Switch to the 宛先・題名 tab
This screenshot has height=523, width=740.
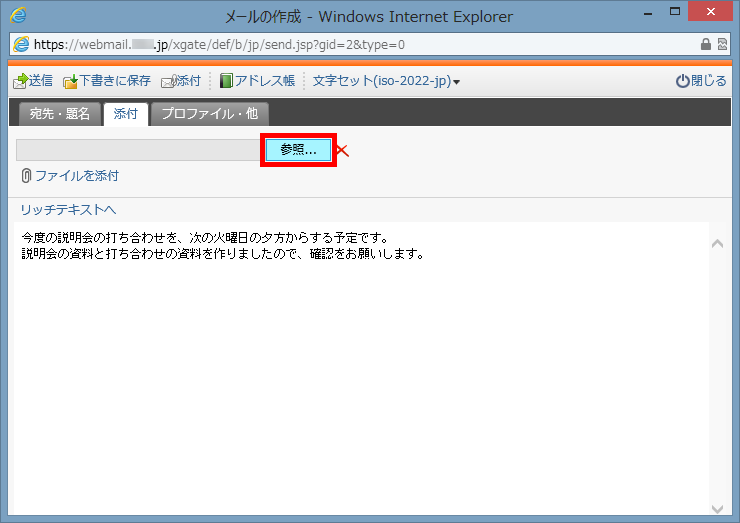(x=60, y=114)
